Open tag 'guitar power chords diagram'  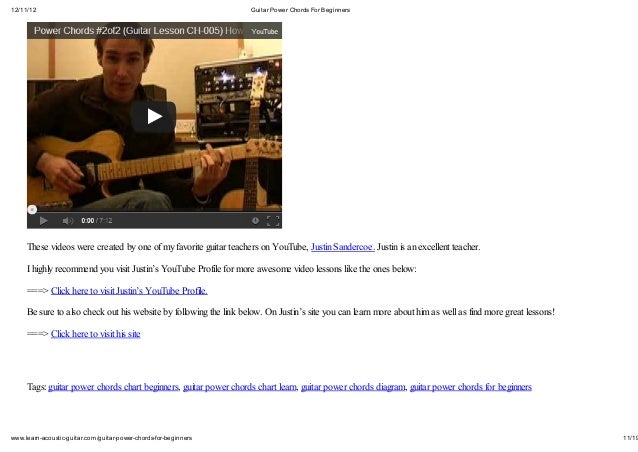point(353,387)
